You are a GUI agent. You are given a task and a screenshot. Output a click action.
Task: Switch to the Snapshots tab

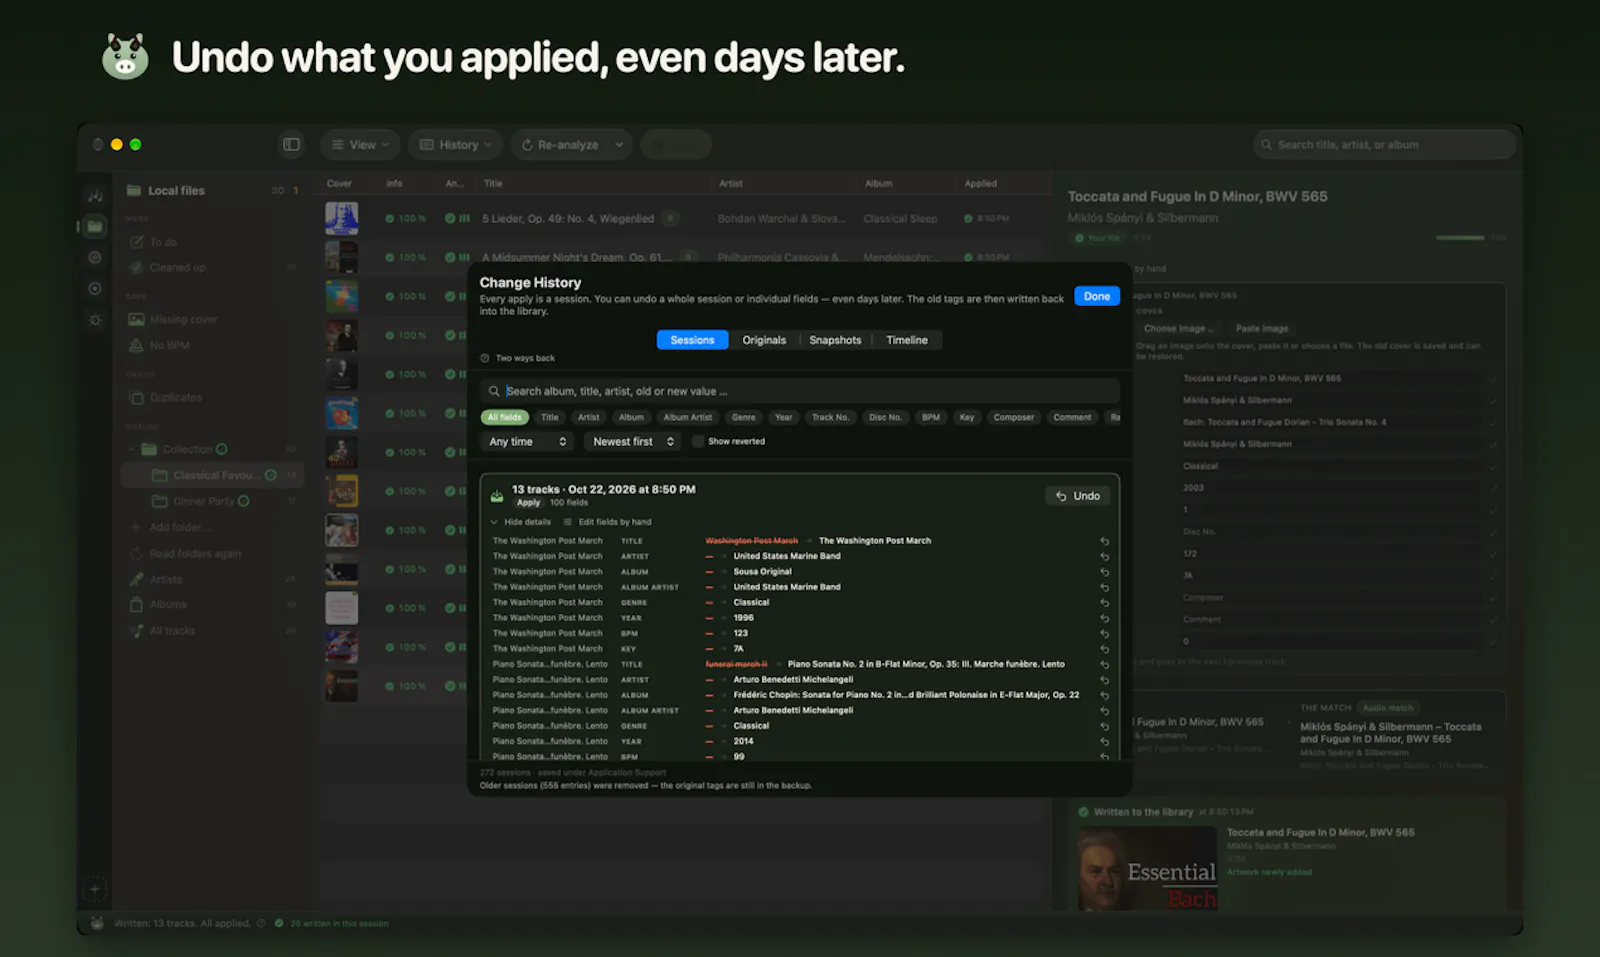835,340
